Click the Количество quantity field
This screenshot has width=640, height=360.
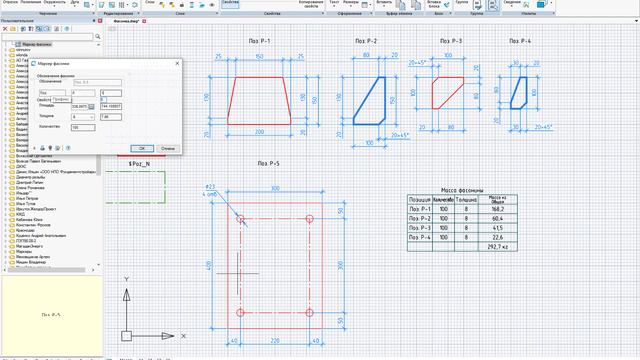coord(83,128)
